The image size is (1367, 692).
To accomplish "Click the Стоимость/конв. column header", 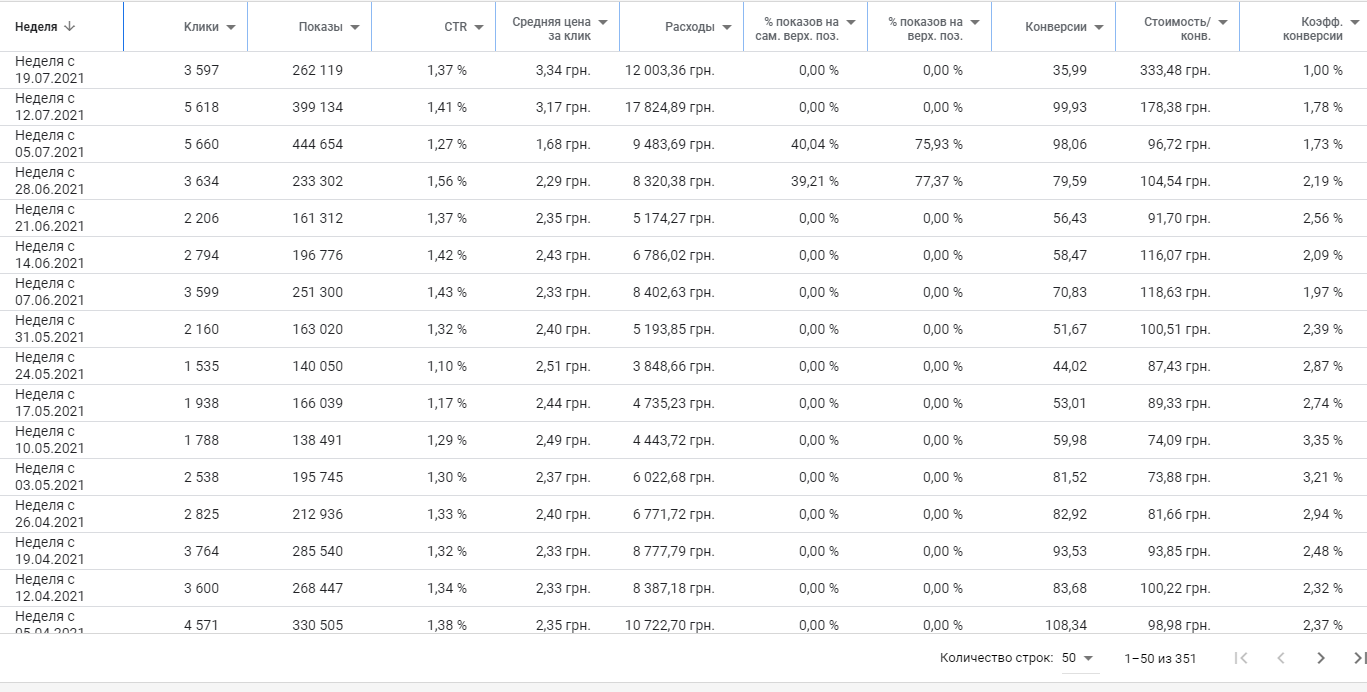I will pyautogui.click(x=1177, y=28).
